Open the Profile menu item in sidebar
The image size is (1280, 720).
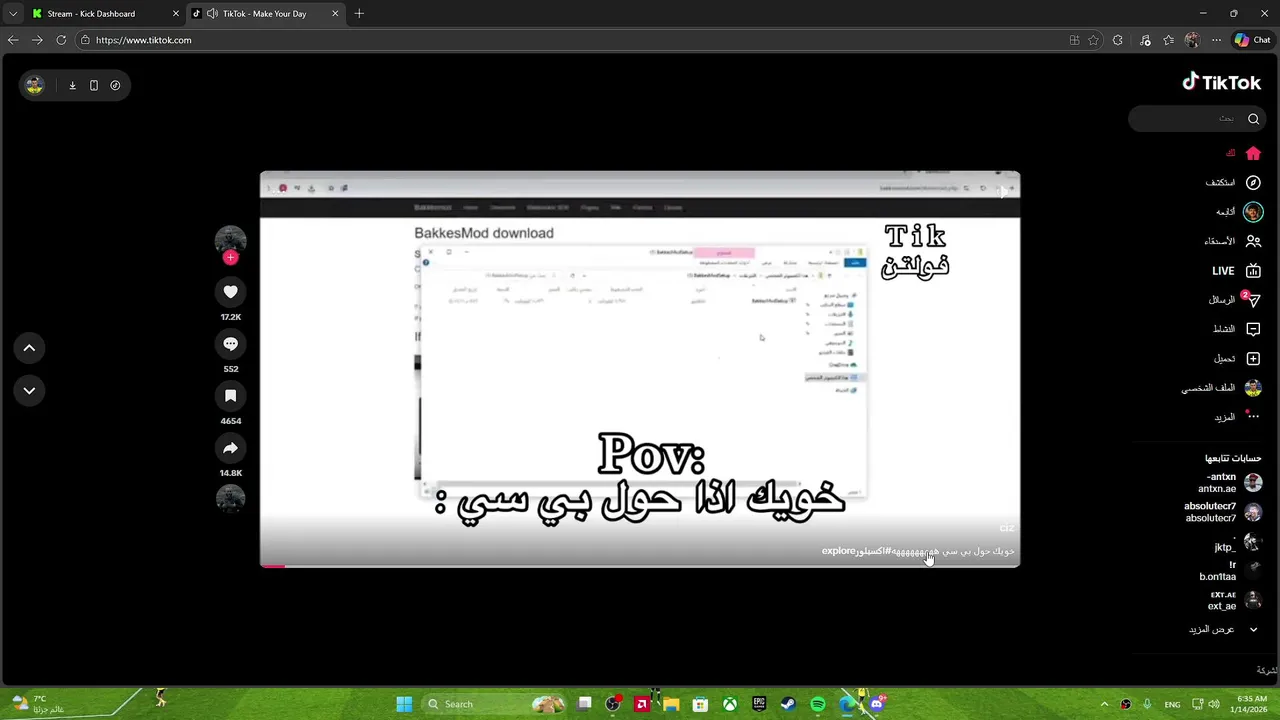click(1222, 388)
